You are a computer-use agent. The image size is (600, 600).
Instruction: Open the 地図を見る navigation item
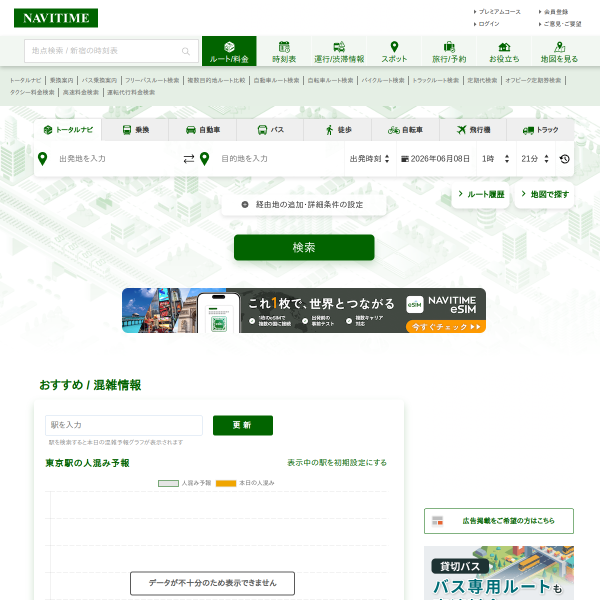(x=559, y=51)
